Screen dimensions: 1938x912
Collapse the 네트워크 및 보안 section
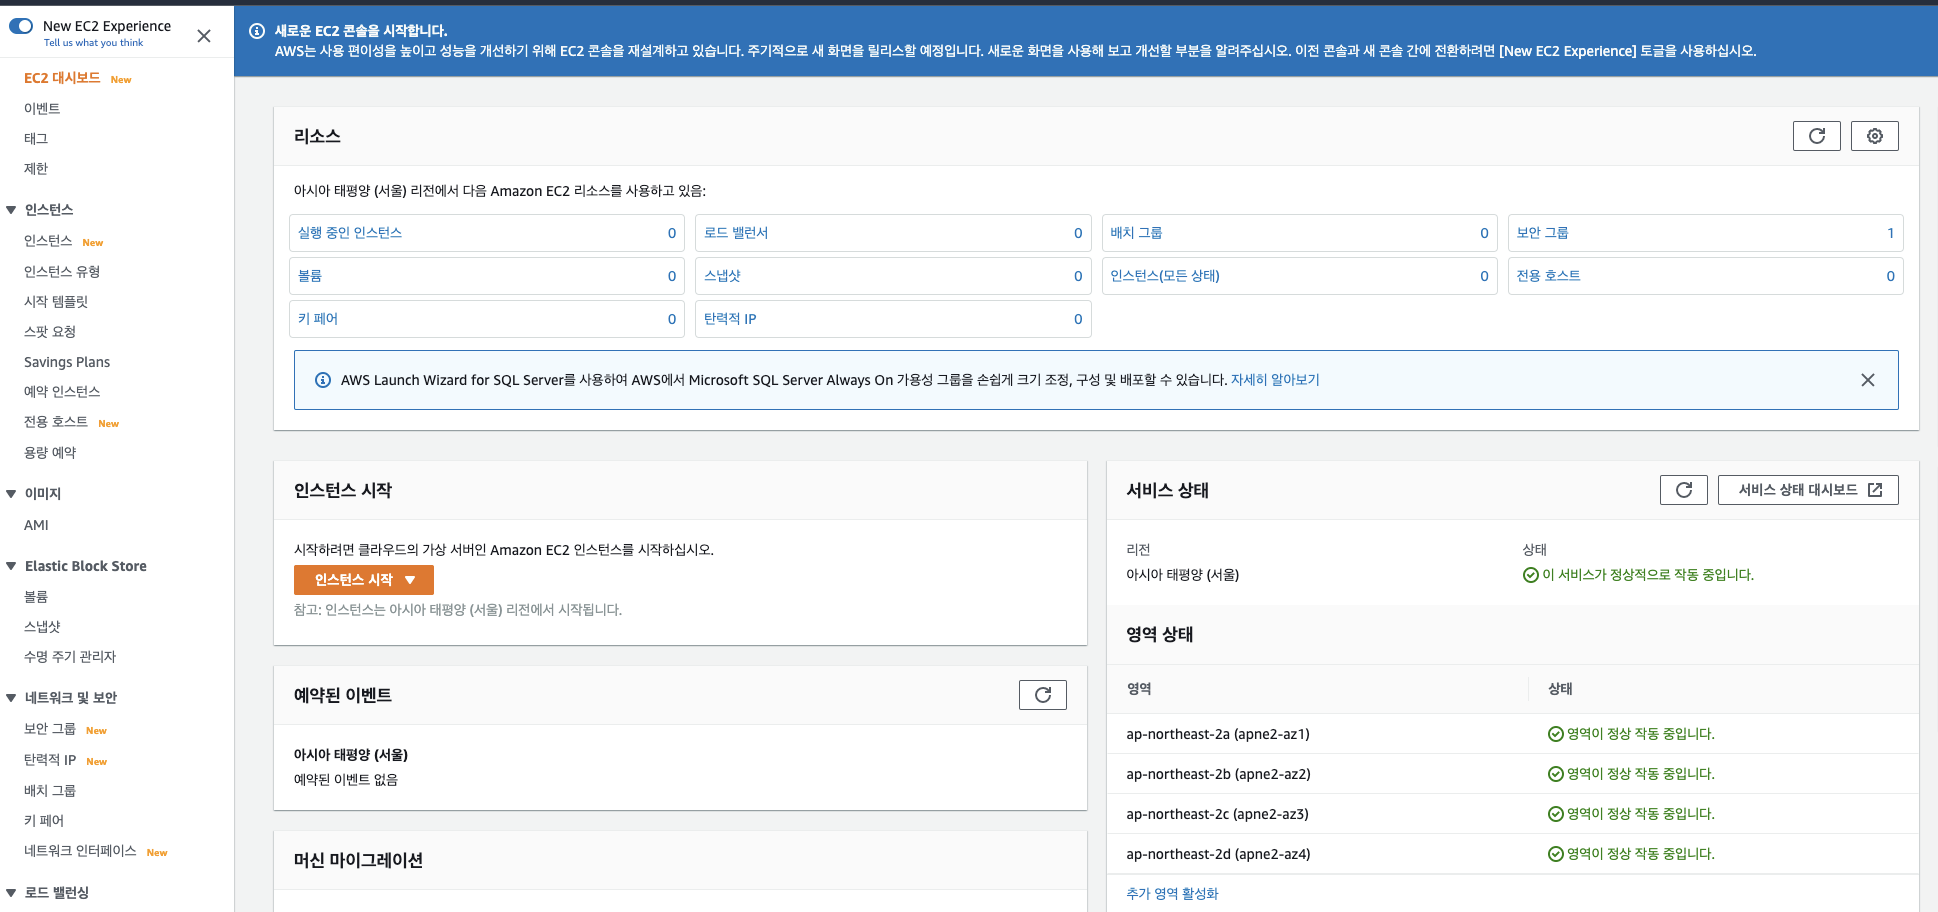[x=11, y=698]
